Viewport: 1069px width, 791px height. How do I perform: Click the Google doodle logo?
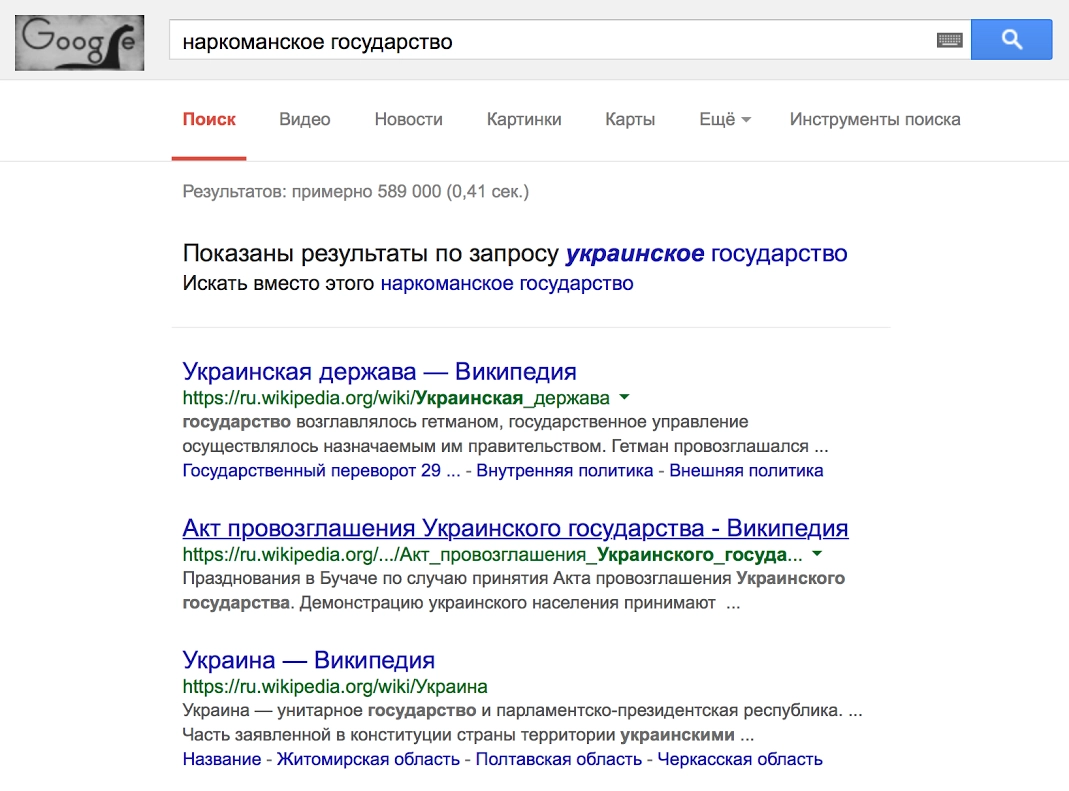80,41
